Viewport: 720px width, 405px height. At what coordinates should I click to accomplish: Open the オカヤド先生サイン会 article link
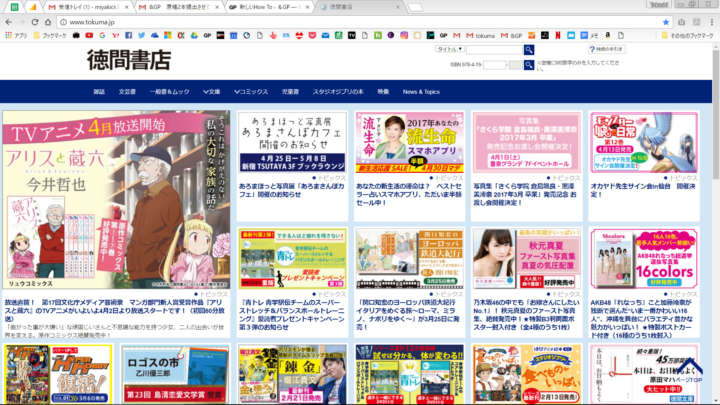(x=643, y=191)
